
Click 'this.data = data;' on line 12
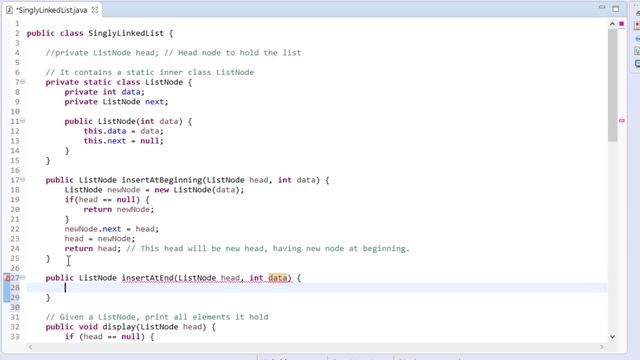pos(124,131)
